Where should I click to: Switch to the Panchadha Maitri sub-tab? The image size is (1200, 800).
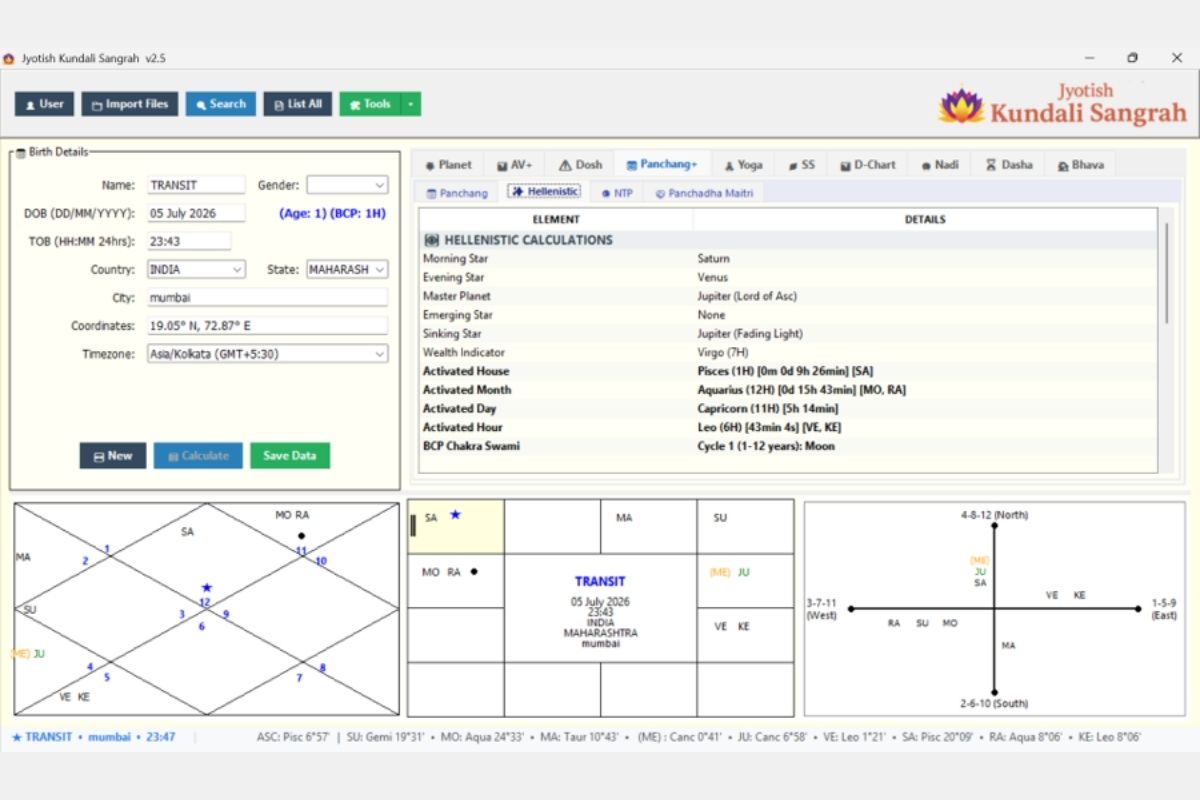coord(704,193)
